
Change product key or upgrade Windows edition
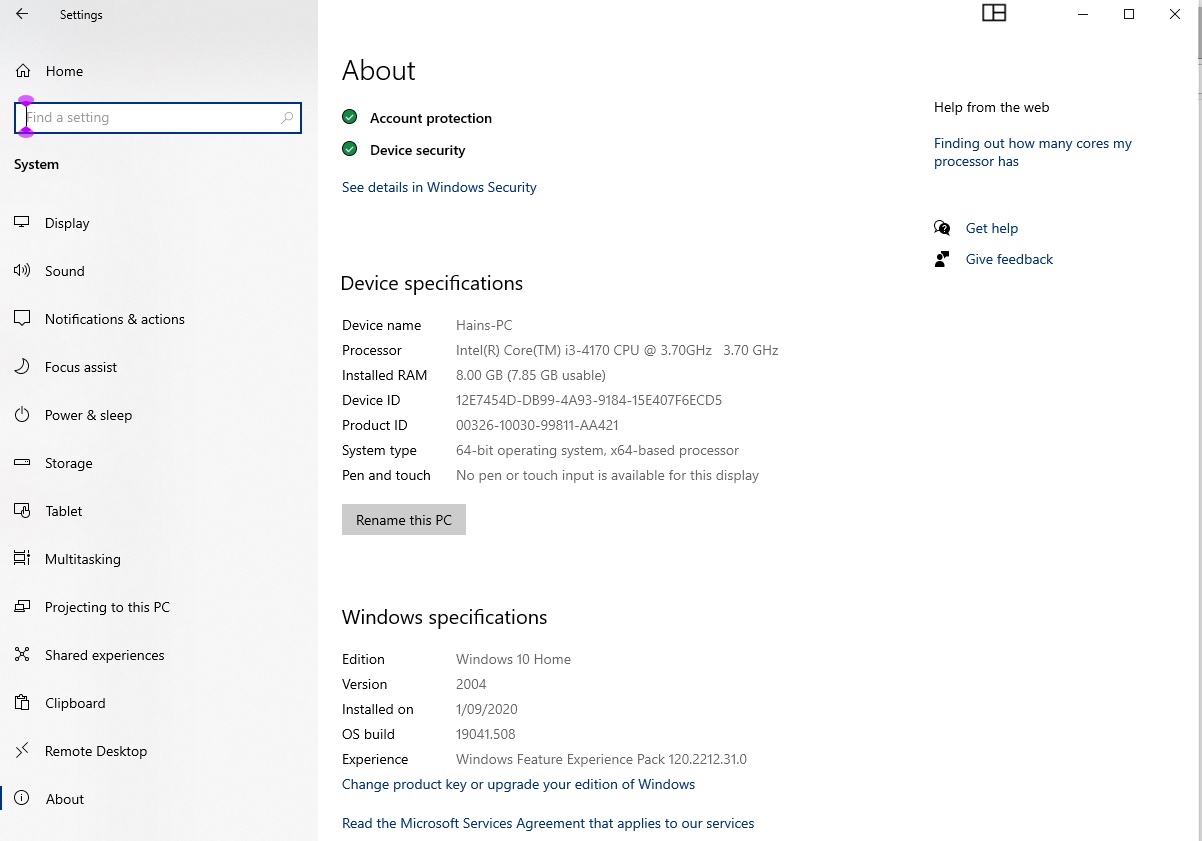coord(518,784)
